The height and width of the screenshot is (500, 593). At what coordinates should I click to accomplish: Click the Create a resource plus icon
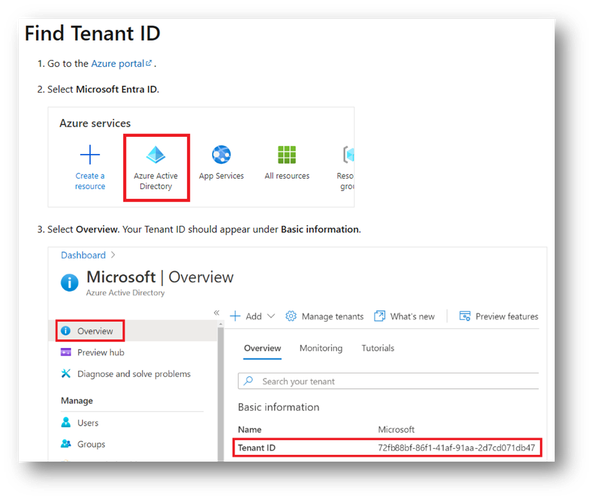[x=90, y=155]
